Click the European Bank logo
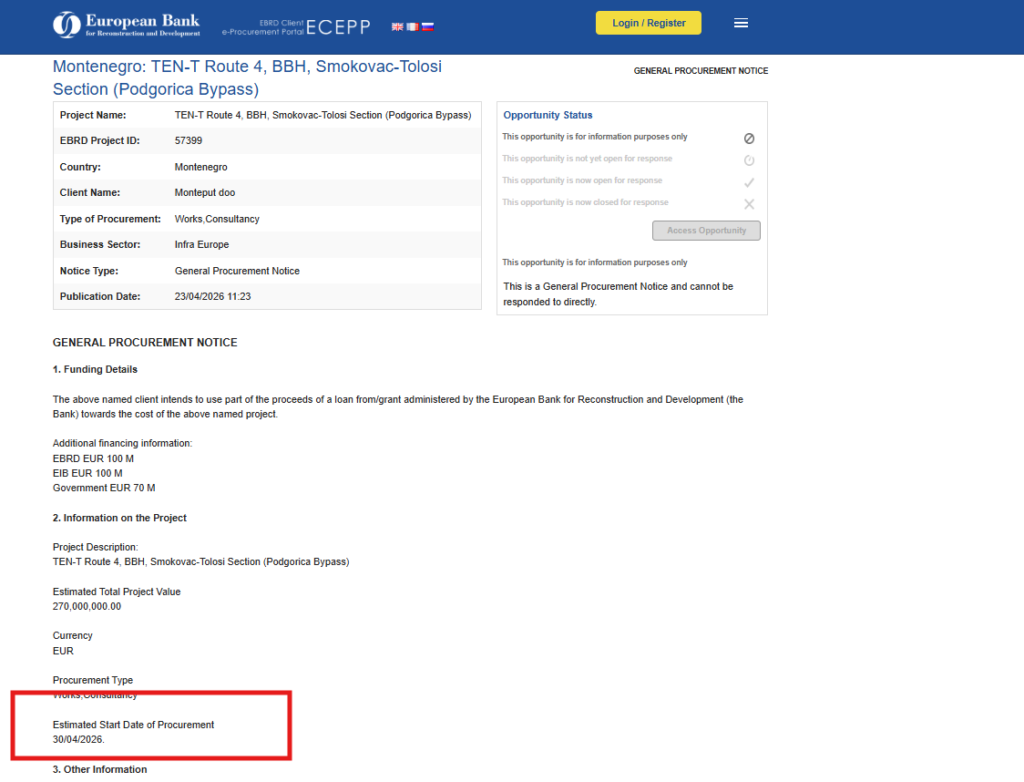This screenshot has width=1024, height=782. pos(126,24)
